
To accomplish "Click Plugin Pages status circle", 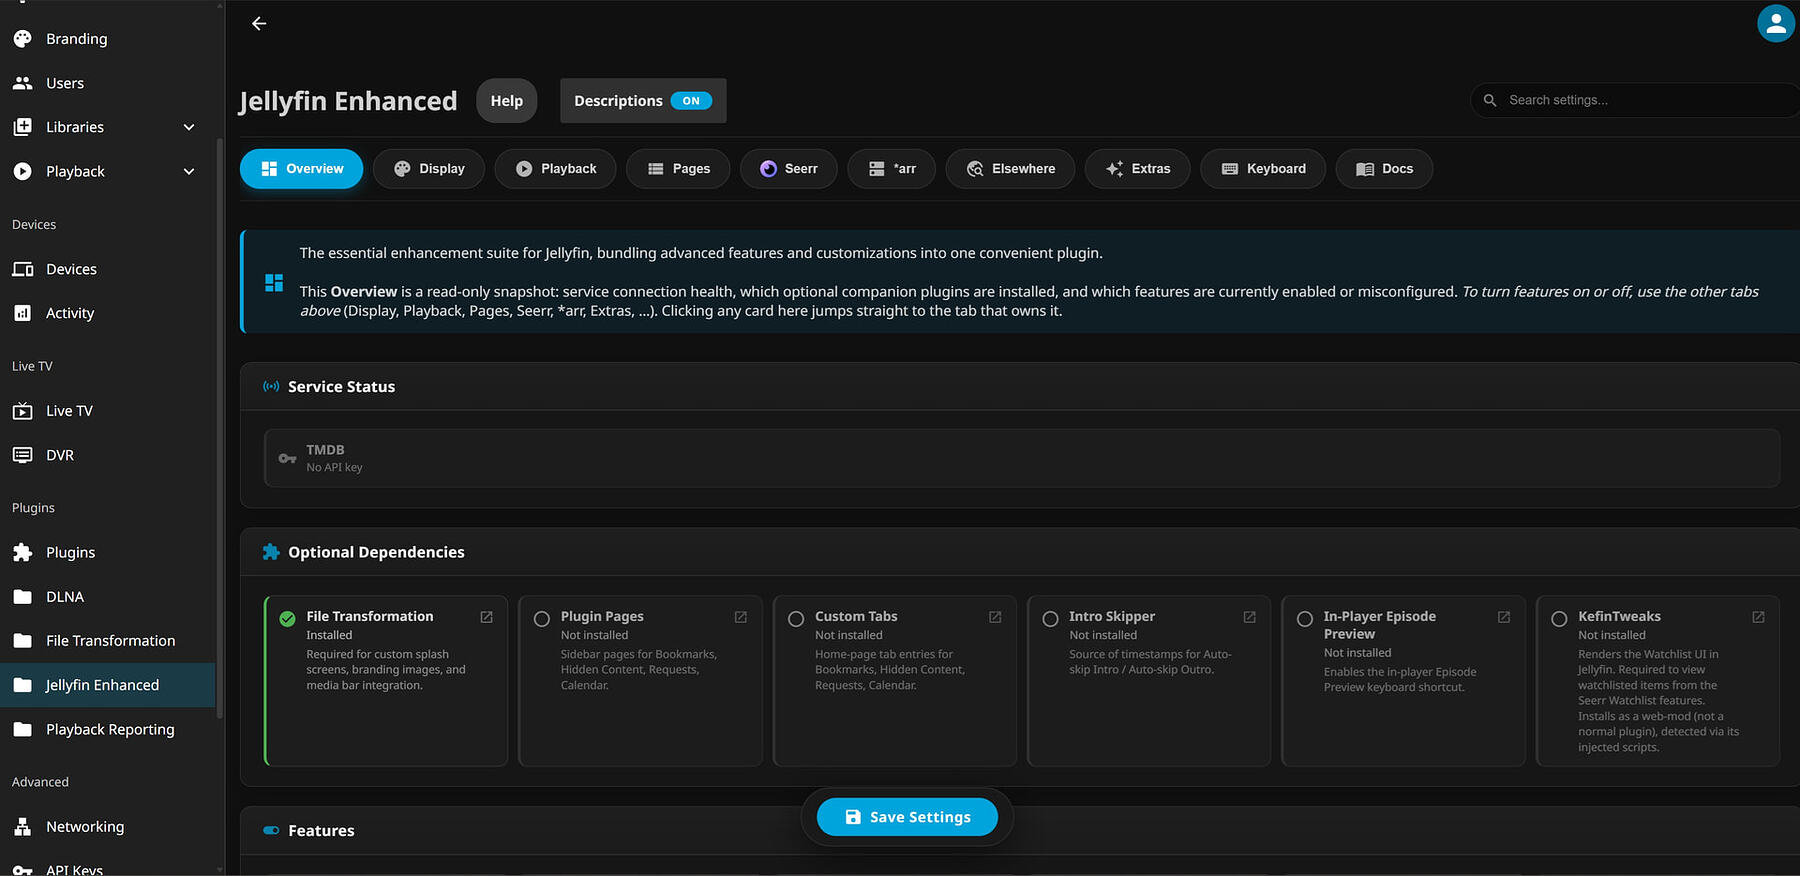I will point(542,619).
